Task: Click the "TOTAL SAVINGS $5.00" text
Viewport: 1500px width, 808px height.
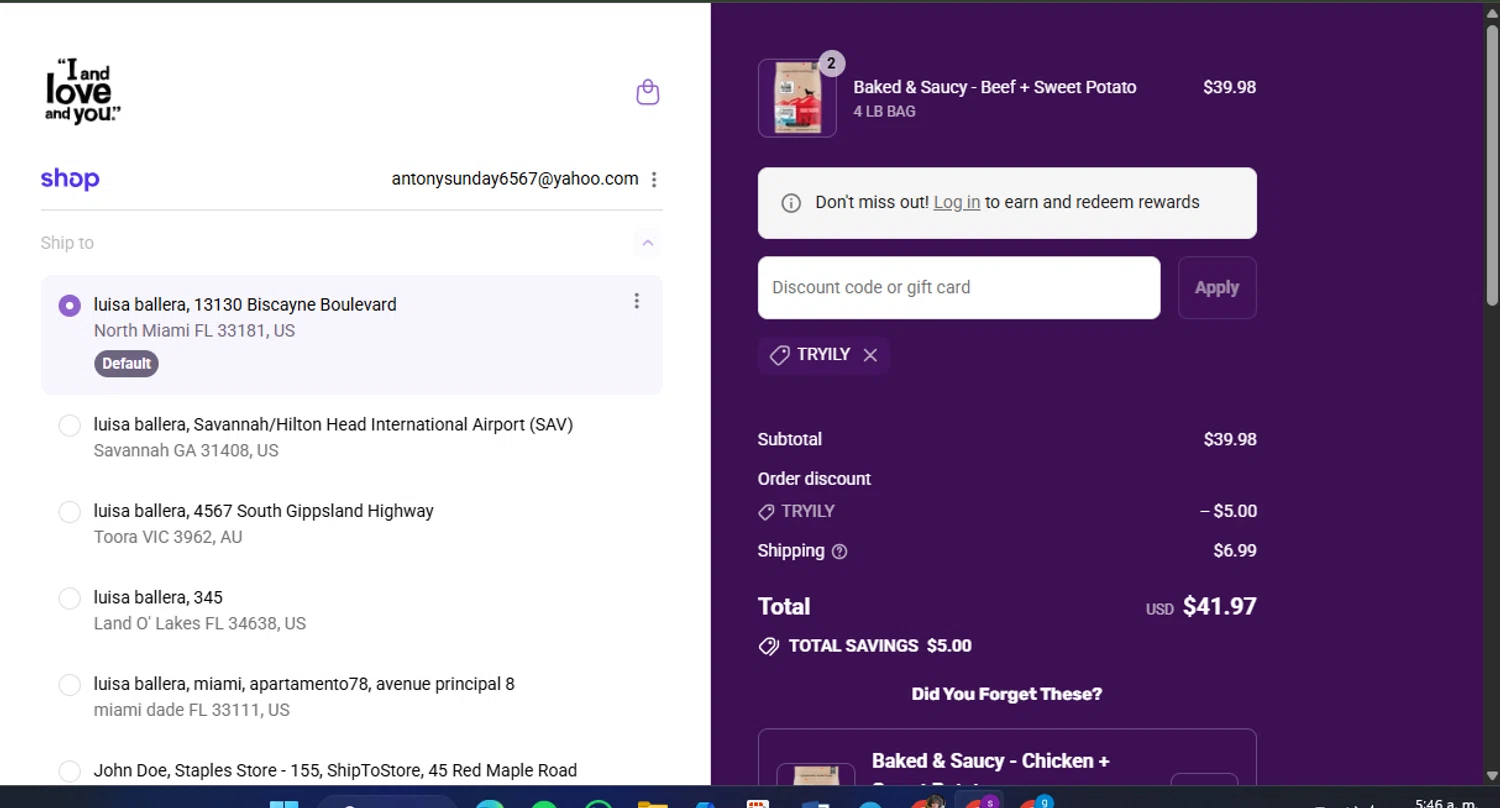Action: 880,646
